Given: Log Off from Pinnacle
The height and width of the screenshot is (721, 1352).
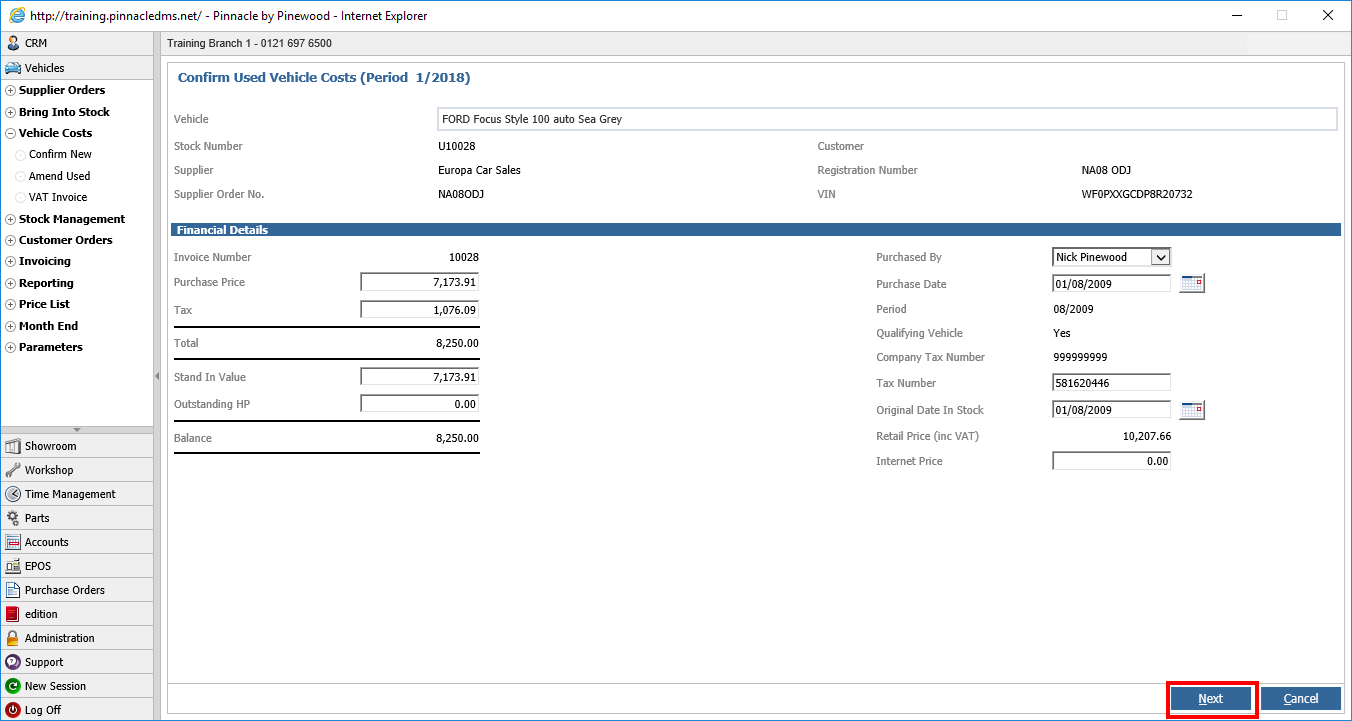Looking at the screenshot, I should pyautogui.click(x=77, y=710).
